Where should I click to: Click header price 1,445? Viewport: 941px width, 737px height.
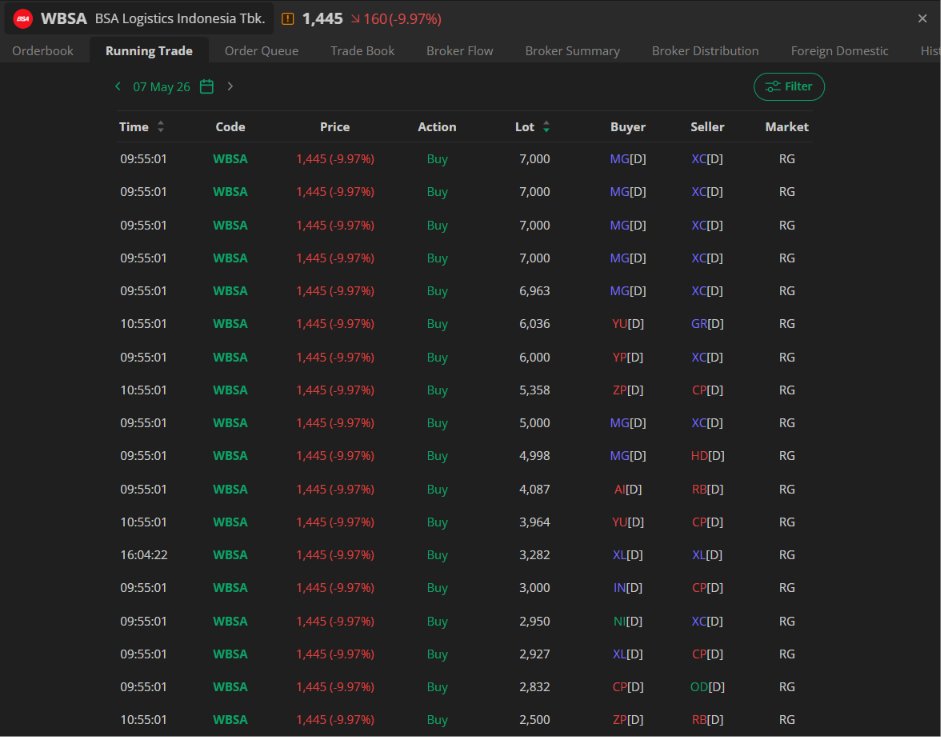322,19
